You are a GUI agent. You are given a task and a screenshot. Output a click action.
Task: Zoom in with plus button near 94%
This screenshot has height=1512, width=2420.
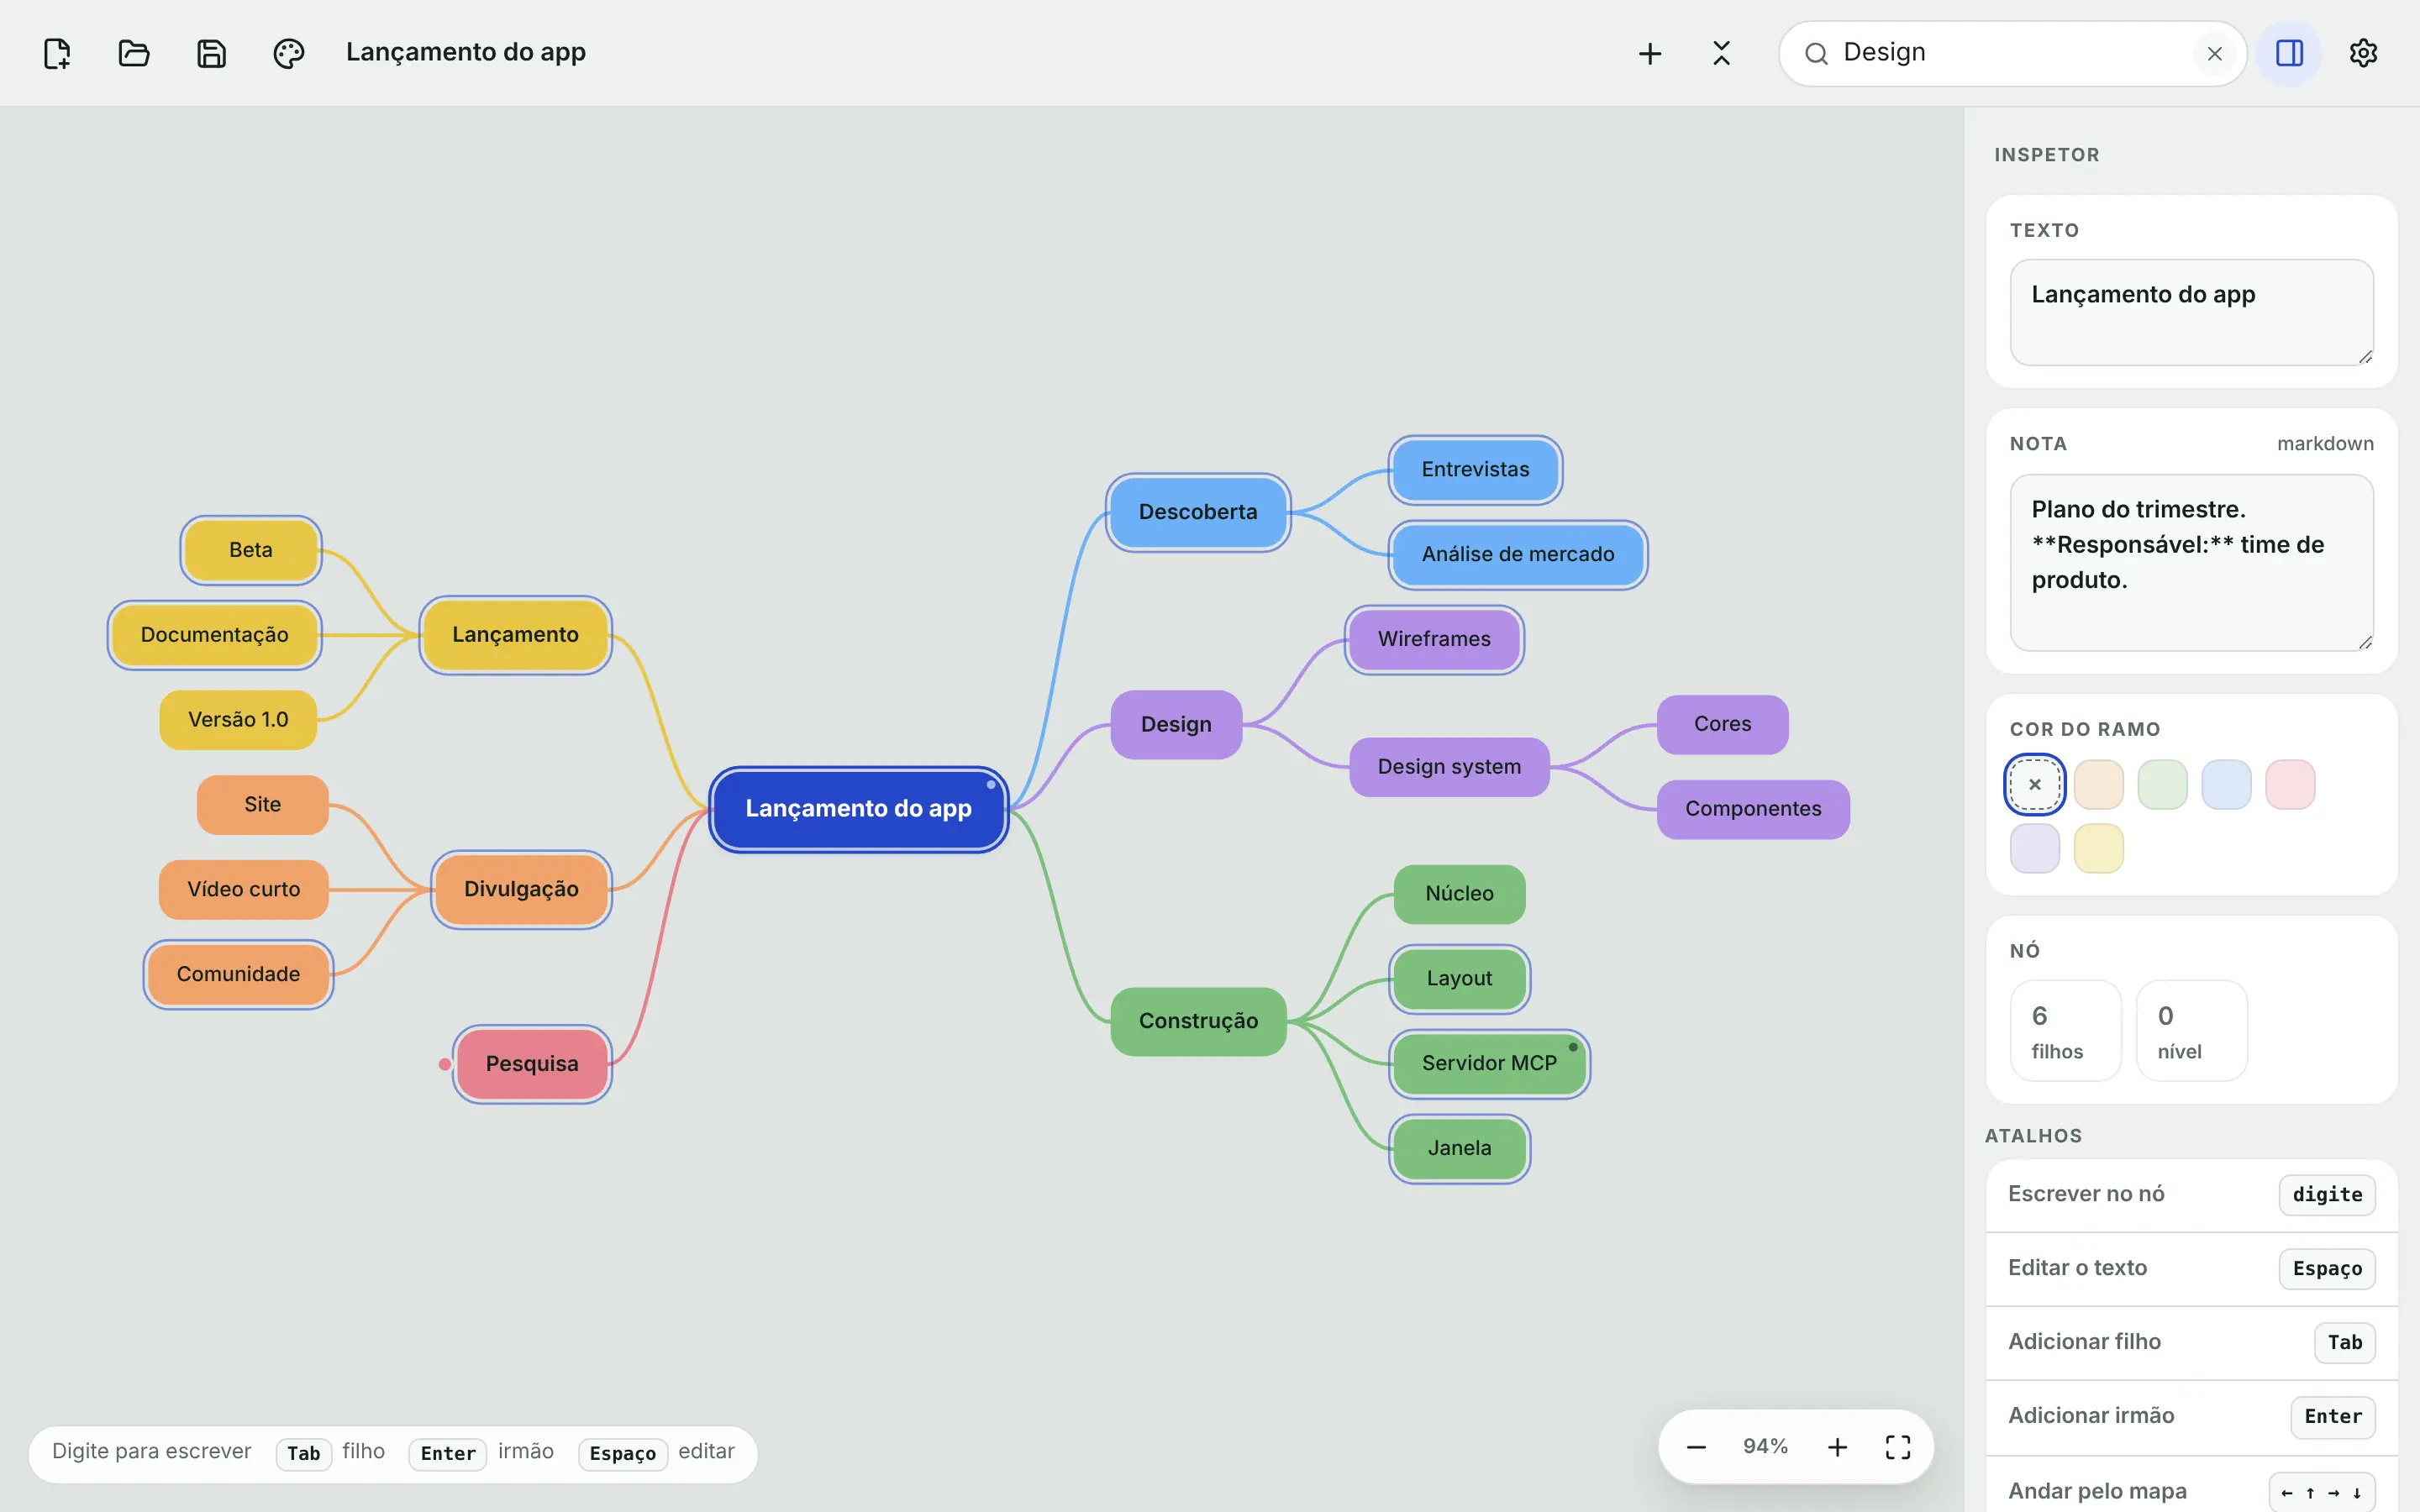(1837, 1447)
